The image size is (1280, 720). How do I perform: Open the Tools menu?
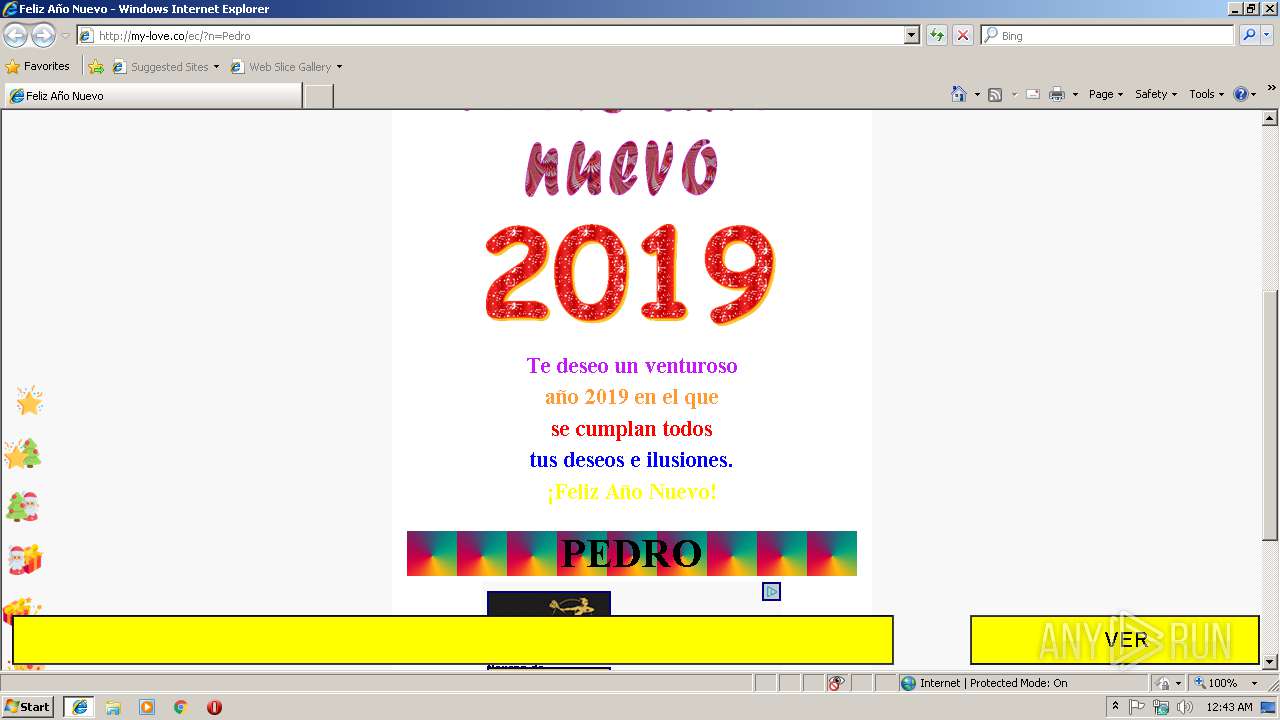[x=1206, y=94]
